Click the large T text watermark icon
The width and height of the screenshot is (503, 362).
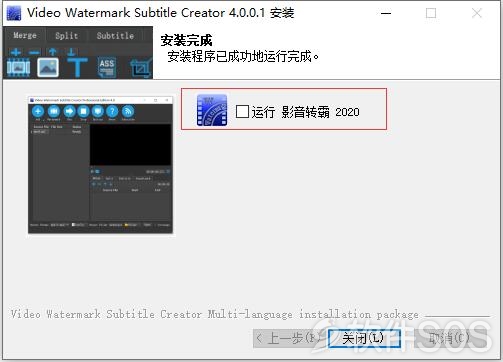point(77,67)
